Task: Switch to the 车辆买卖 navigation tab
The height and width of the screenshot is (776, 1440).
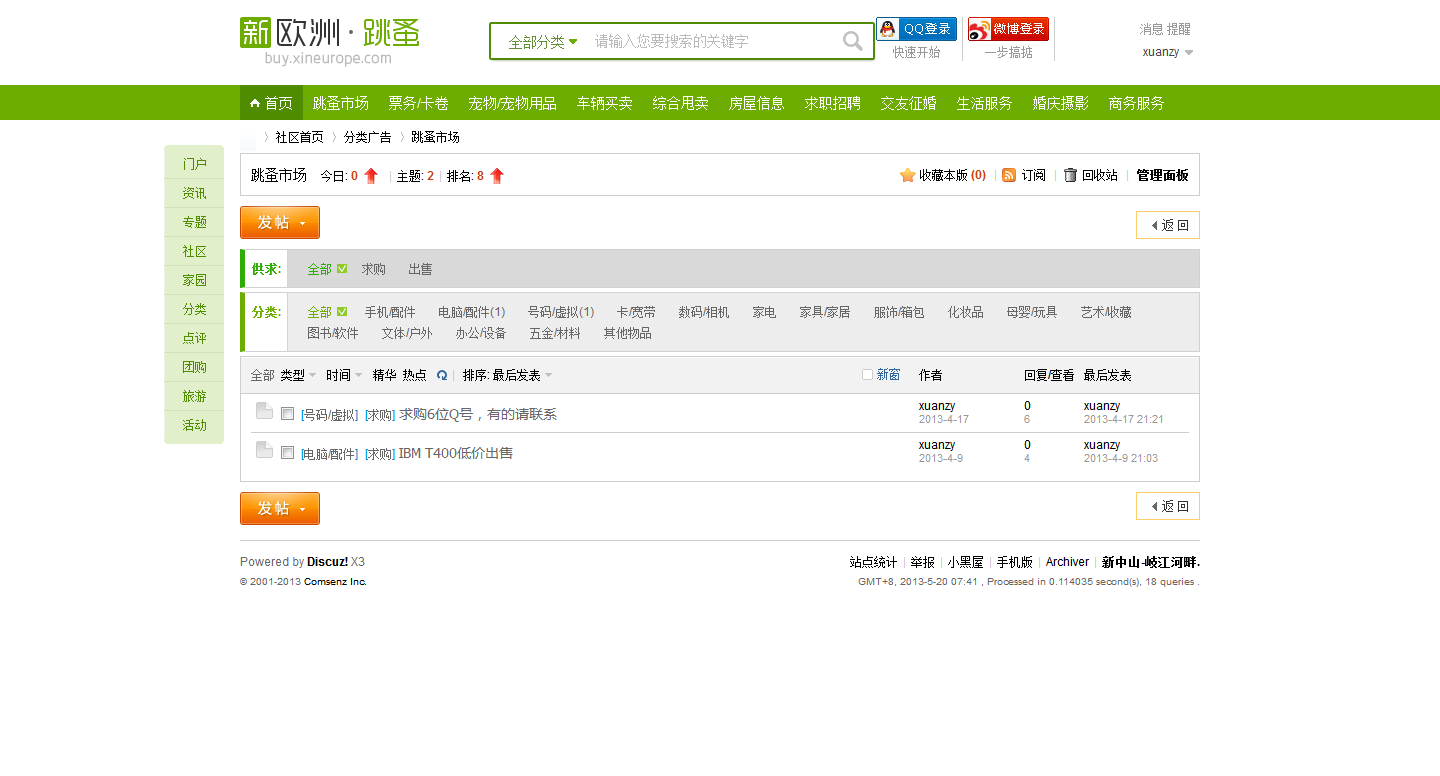Action: [604, 102]
